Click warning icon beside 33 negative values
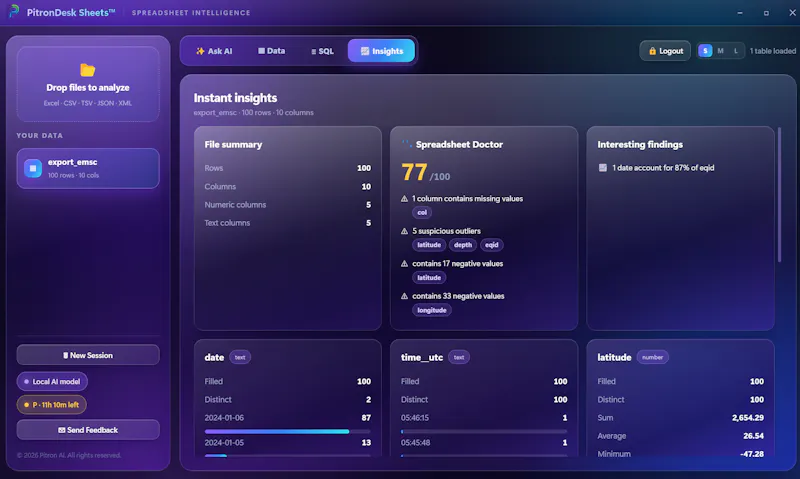Viewport: 800px width, 479px height. [x=405, y=296]
